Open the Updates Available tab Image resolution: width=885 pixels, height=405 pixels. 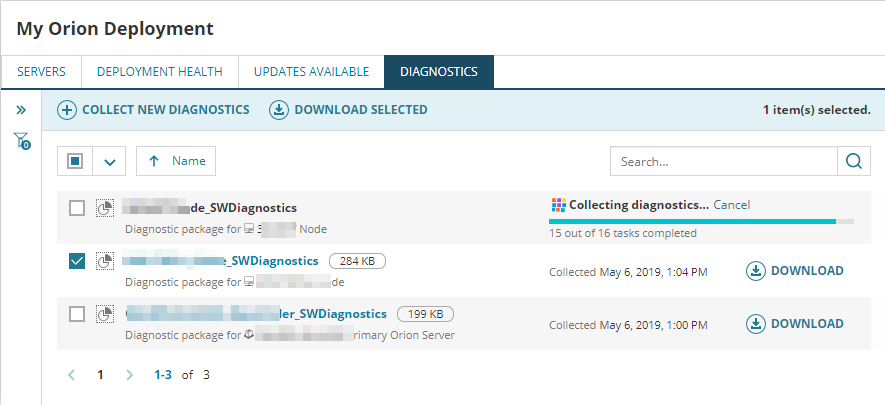tap(311, 72)
